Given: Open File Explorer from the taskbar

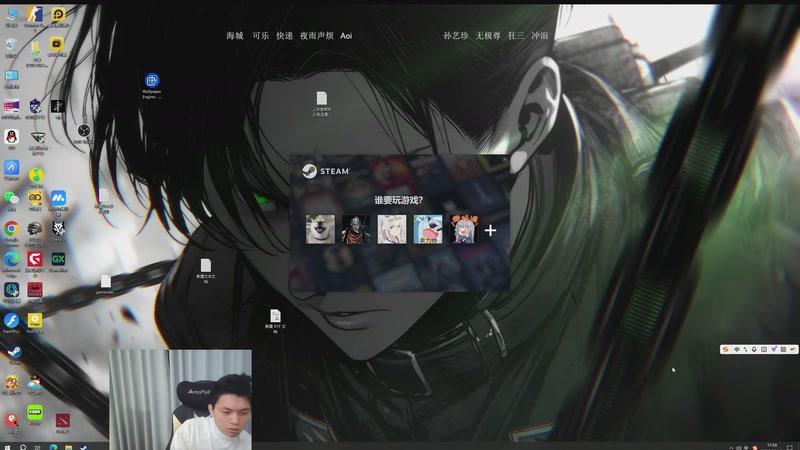Looking at the screenshot, I should pyautogui.click(x=68, y=447).
